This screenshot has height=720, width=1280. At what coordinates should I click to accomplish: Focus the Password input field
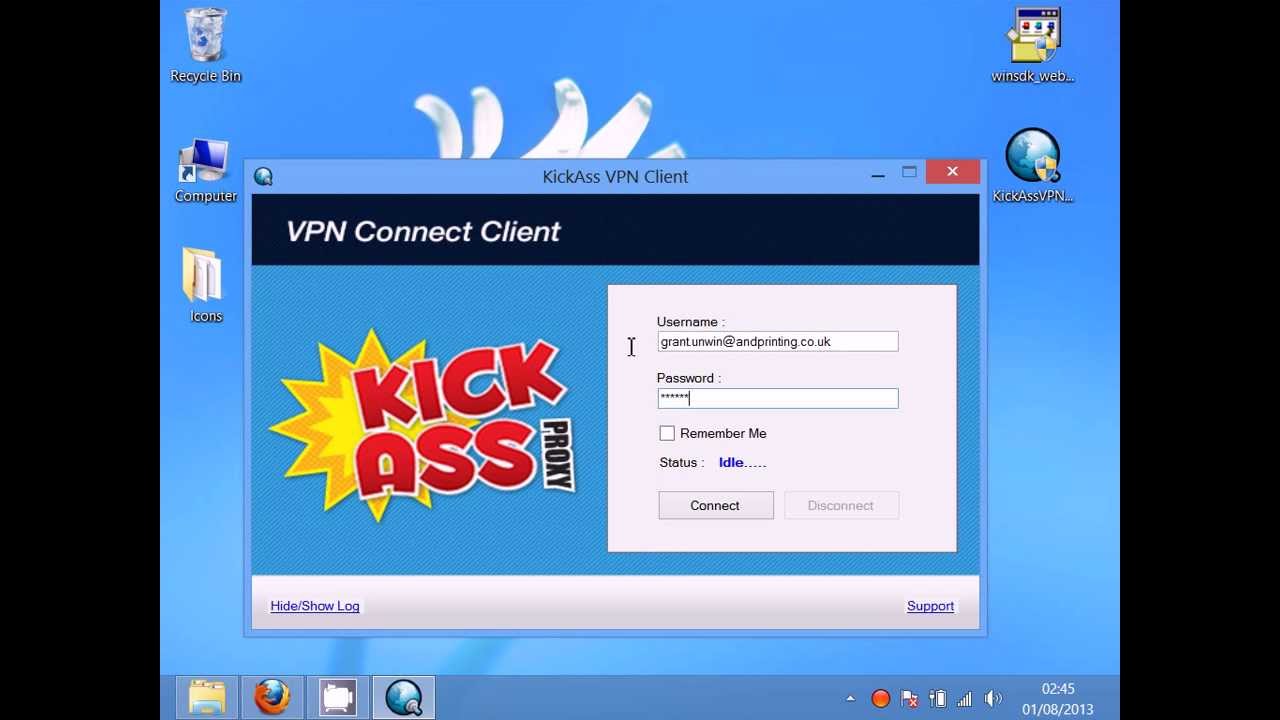[x=778, y=398]
